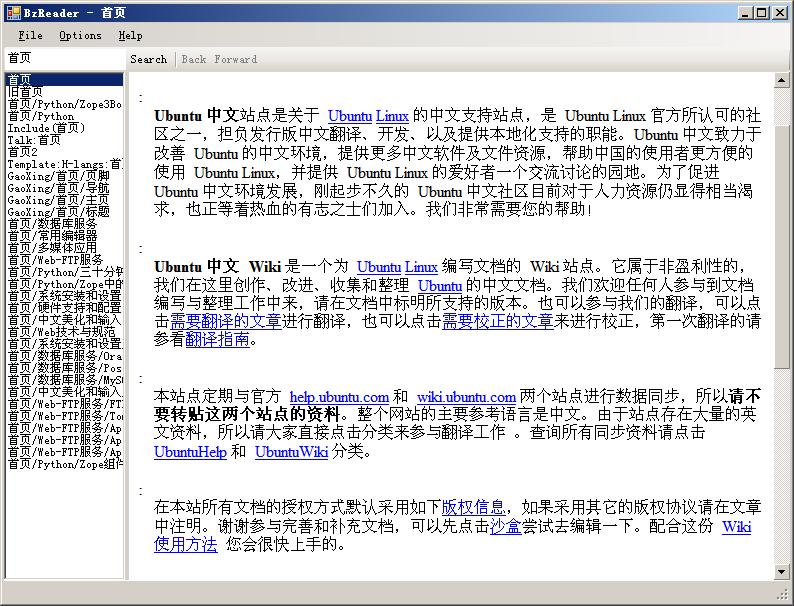Select 首页/Python/Zope中的 entry in the list

64,284
